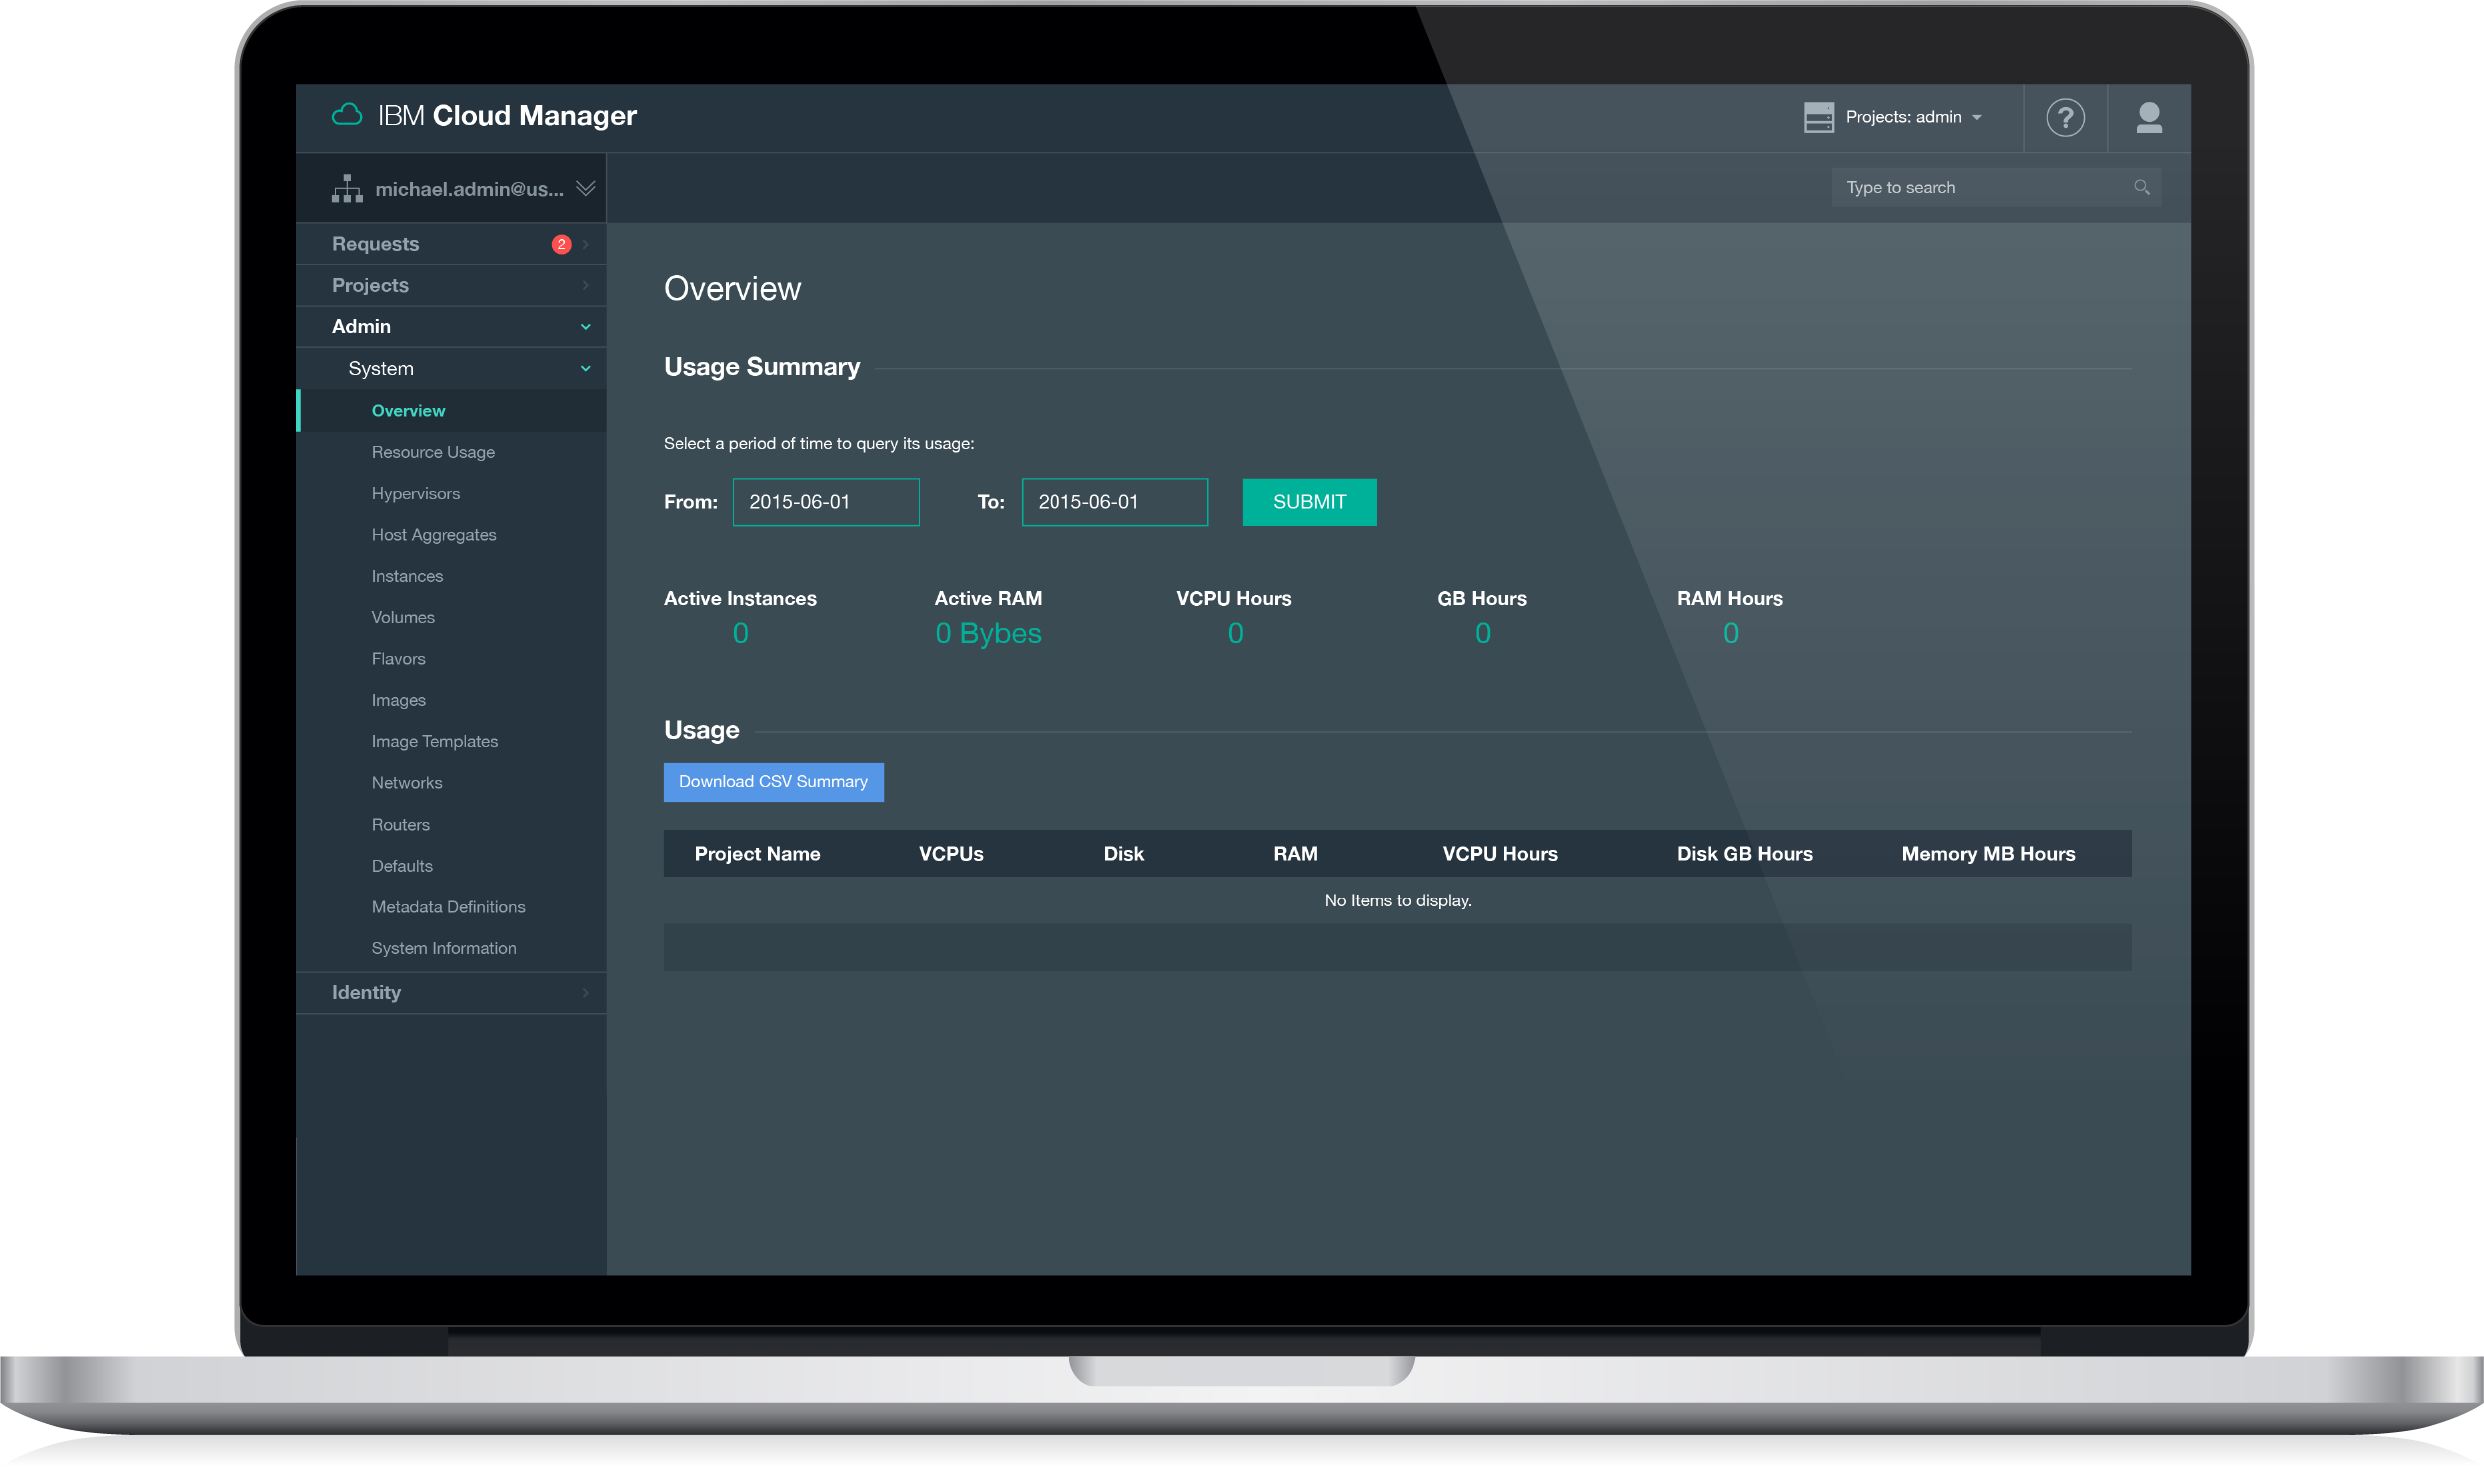The height and width of the screenshot is (1468, 2484).
Task: Open Resource Usage page
Action: coord(433,452)
